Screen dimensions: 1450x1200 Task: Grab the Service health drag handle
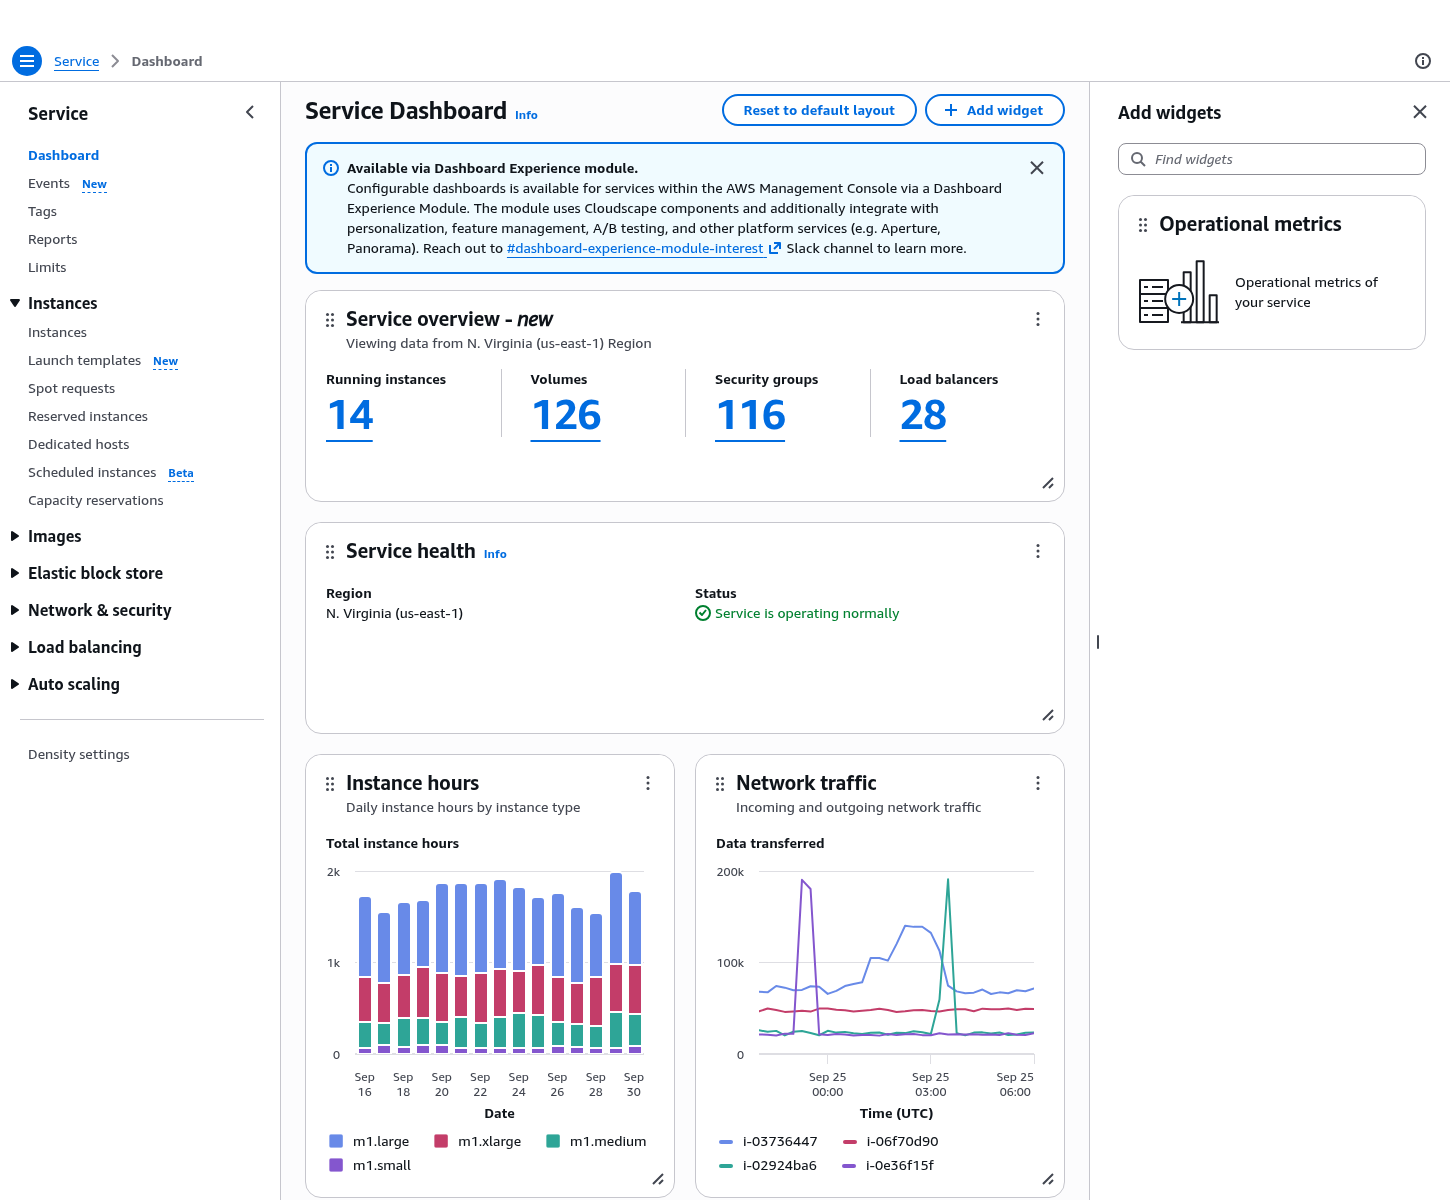330,552
